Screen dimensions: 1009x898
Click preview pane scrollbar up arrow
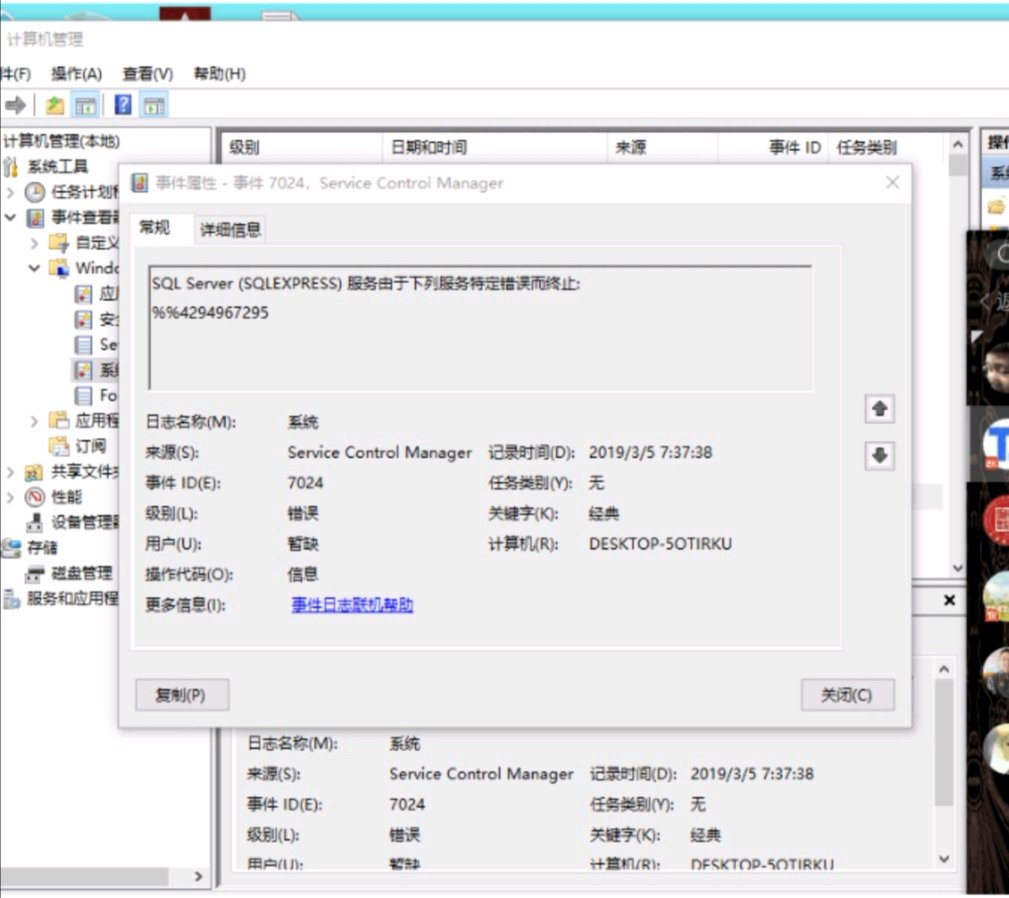click(944, 670)
